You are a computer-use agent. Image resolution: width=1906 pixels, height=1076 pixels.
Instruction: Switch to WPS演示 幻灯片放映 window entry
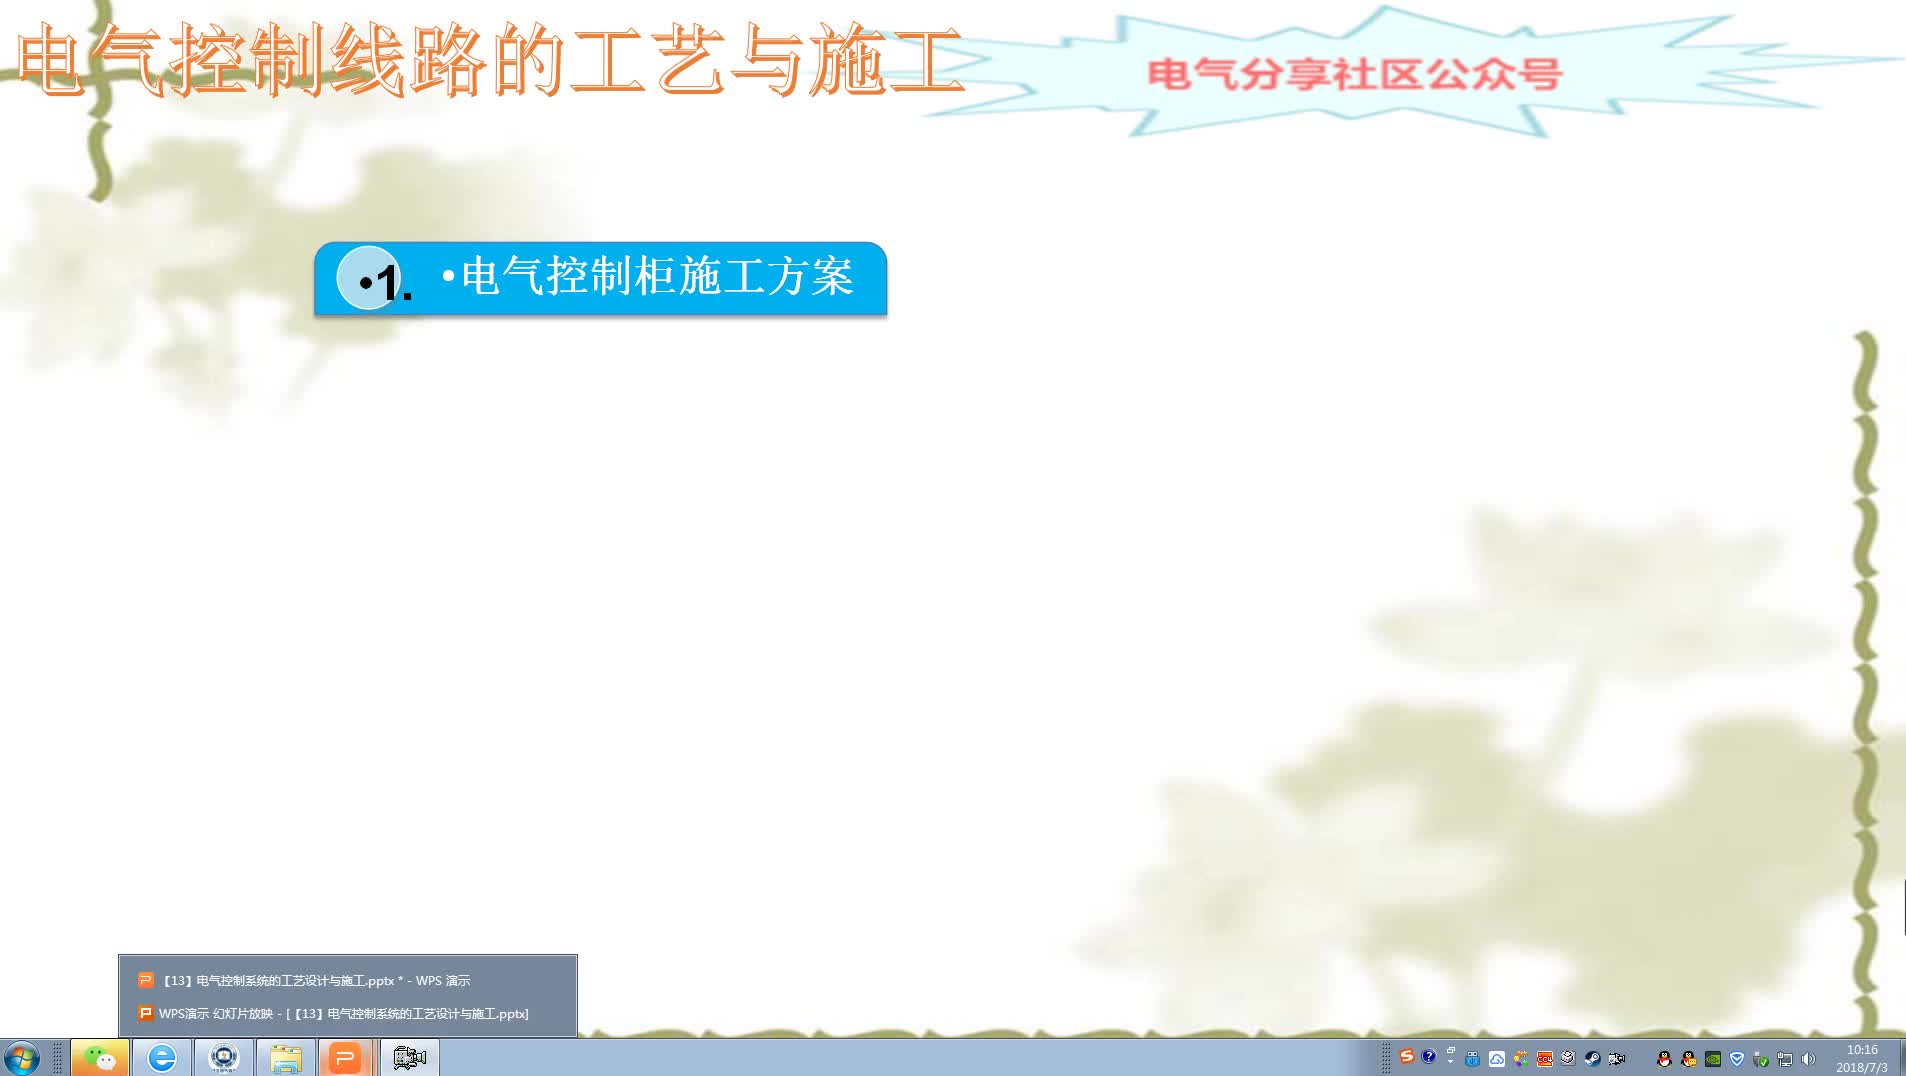pos(347,1013)
